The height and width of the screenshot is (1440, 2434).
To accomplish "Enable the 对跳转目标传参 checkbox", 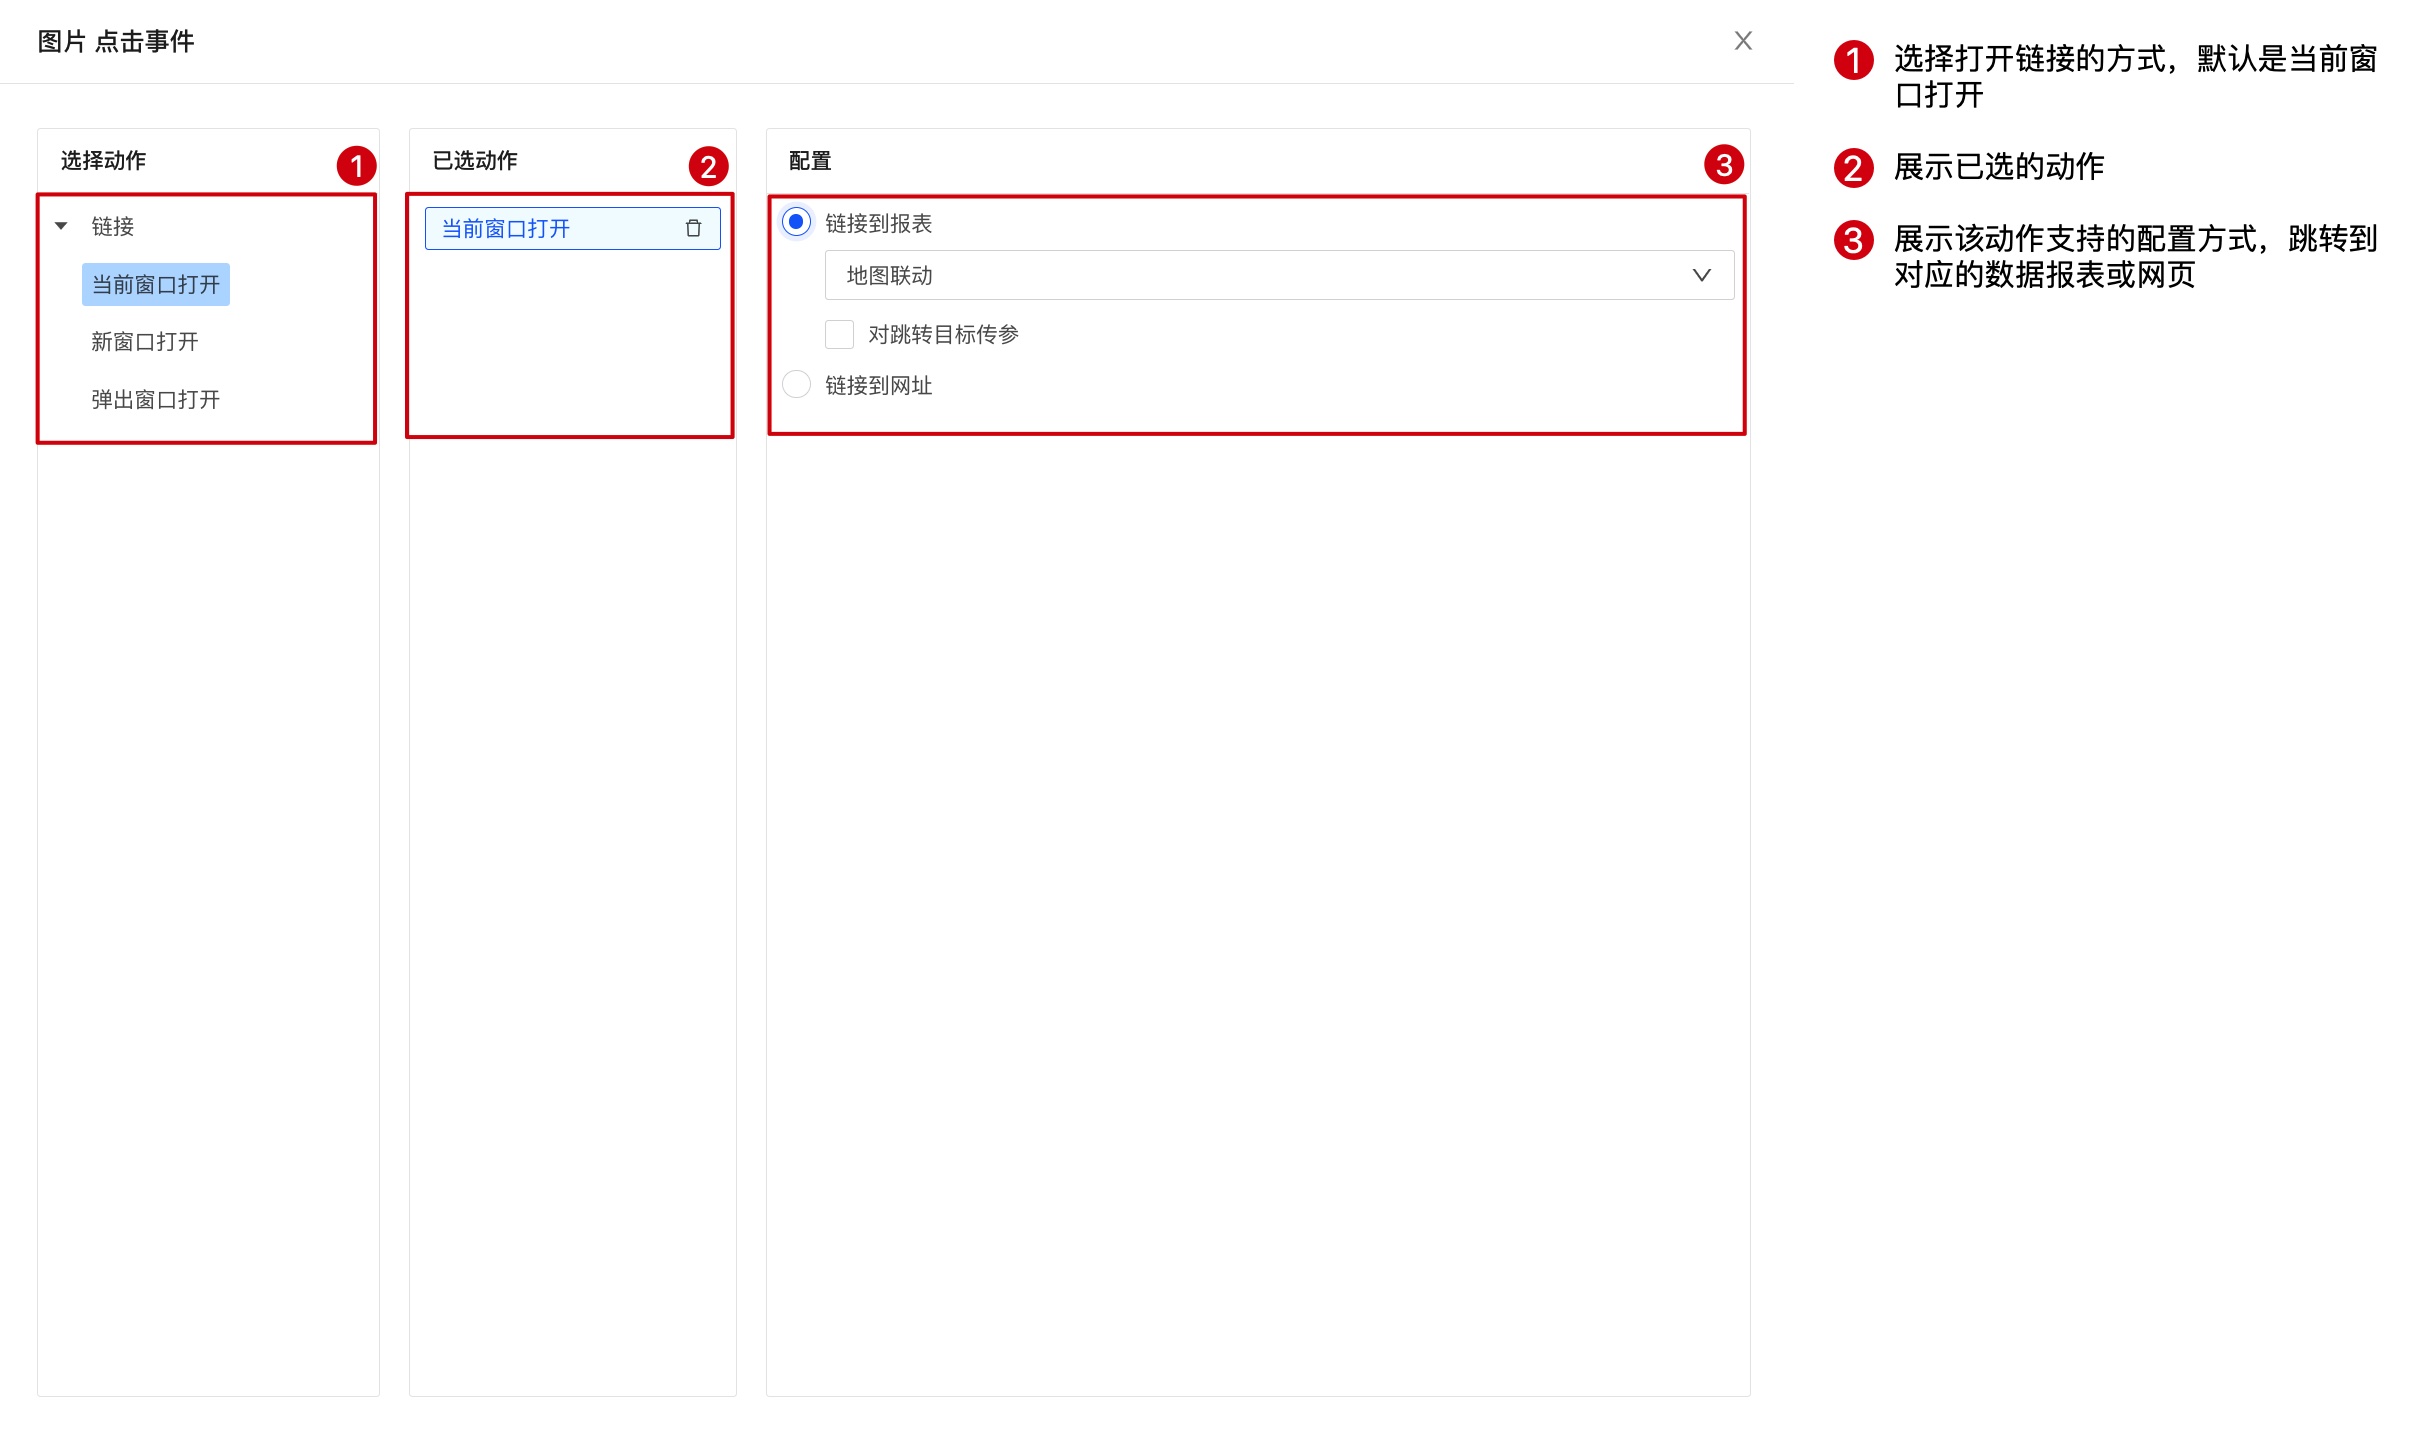I will point(839,334).
